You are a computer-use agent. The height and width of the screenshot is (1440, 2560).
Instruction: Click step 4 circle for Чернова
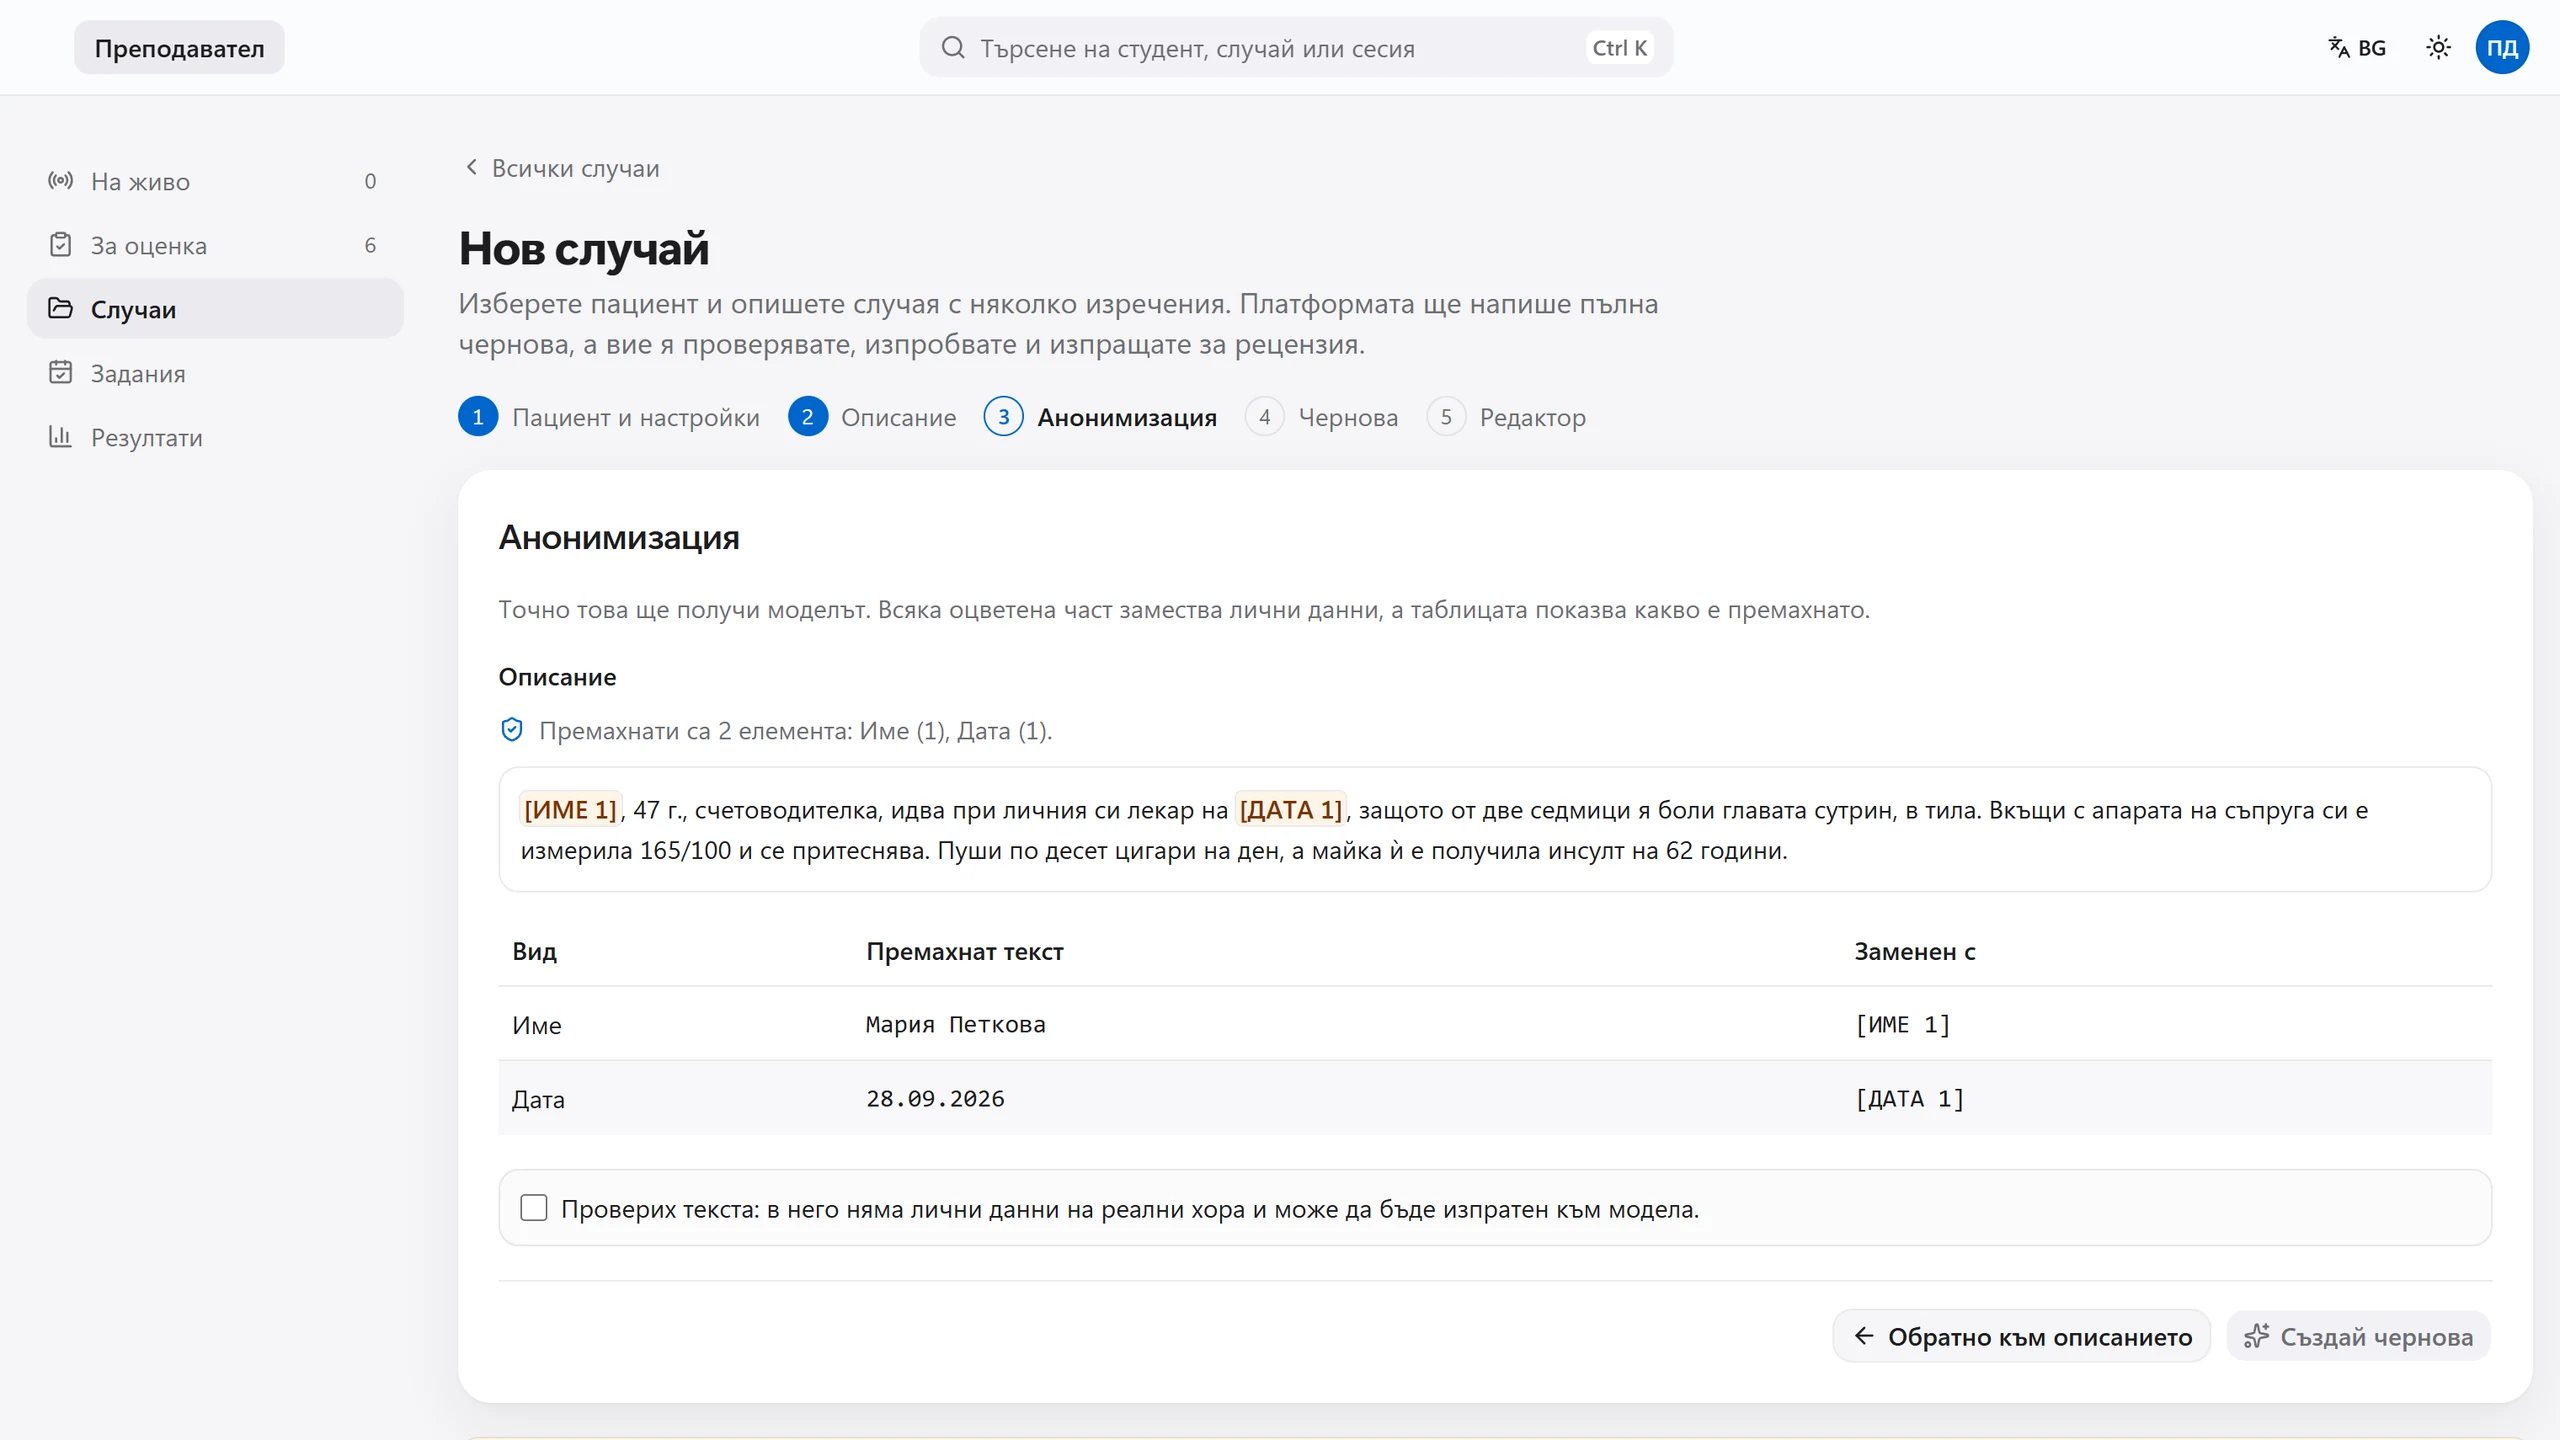pos(1264,417)
